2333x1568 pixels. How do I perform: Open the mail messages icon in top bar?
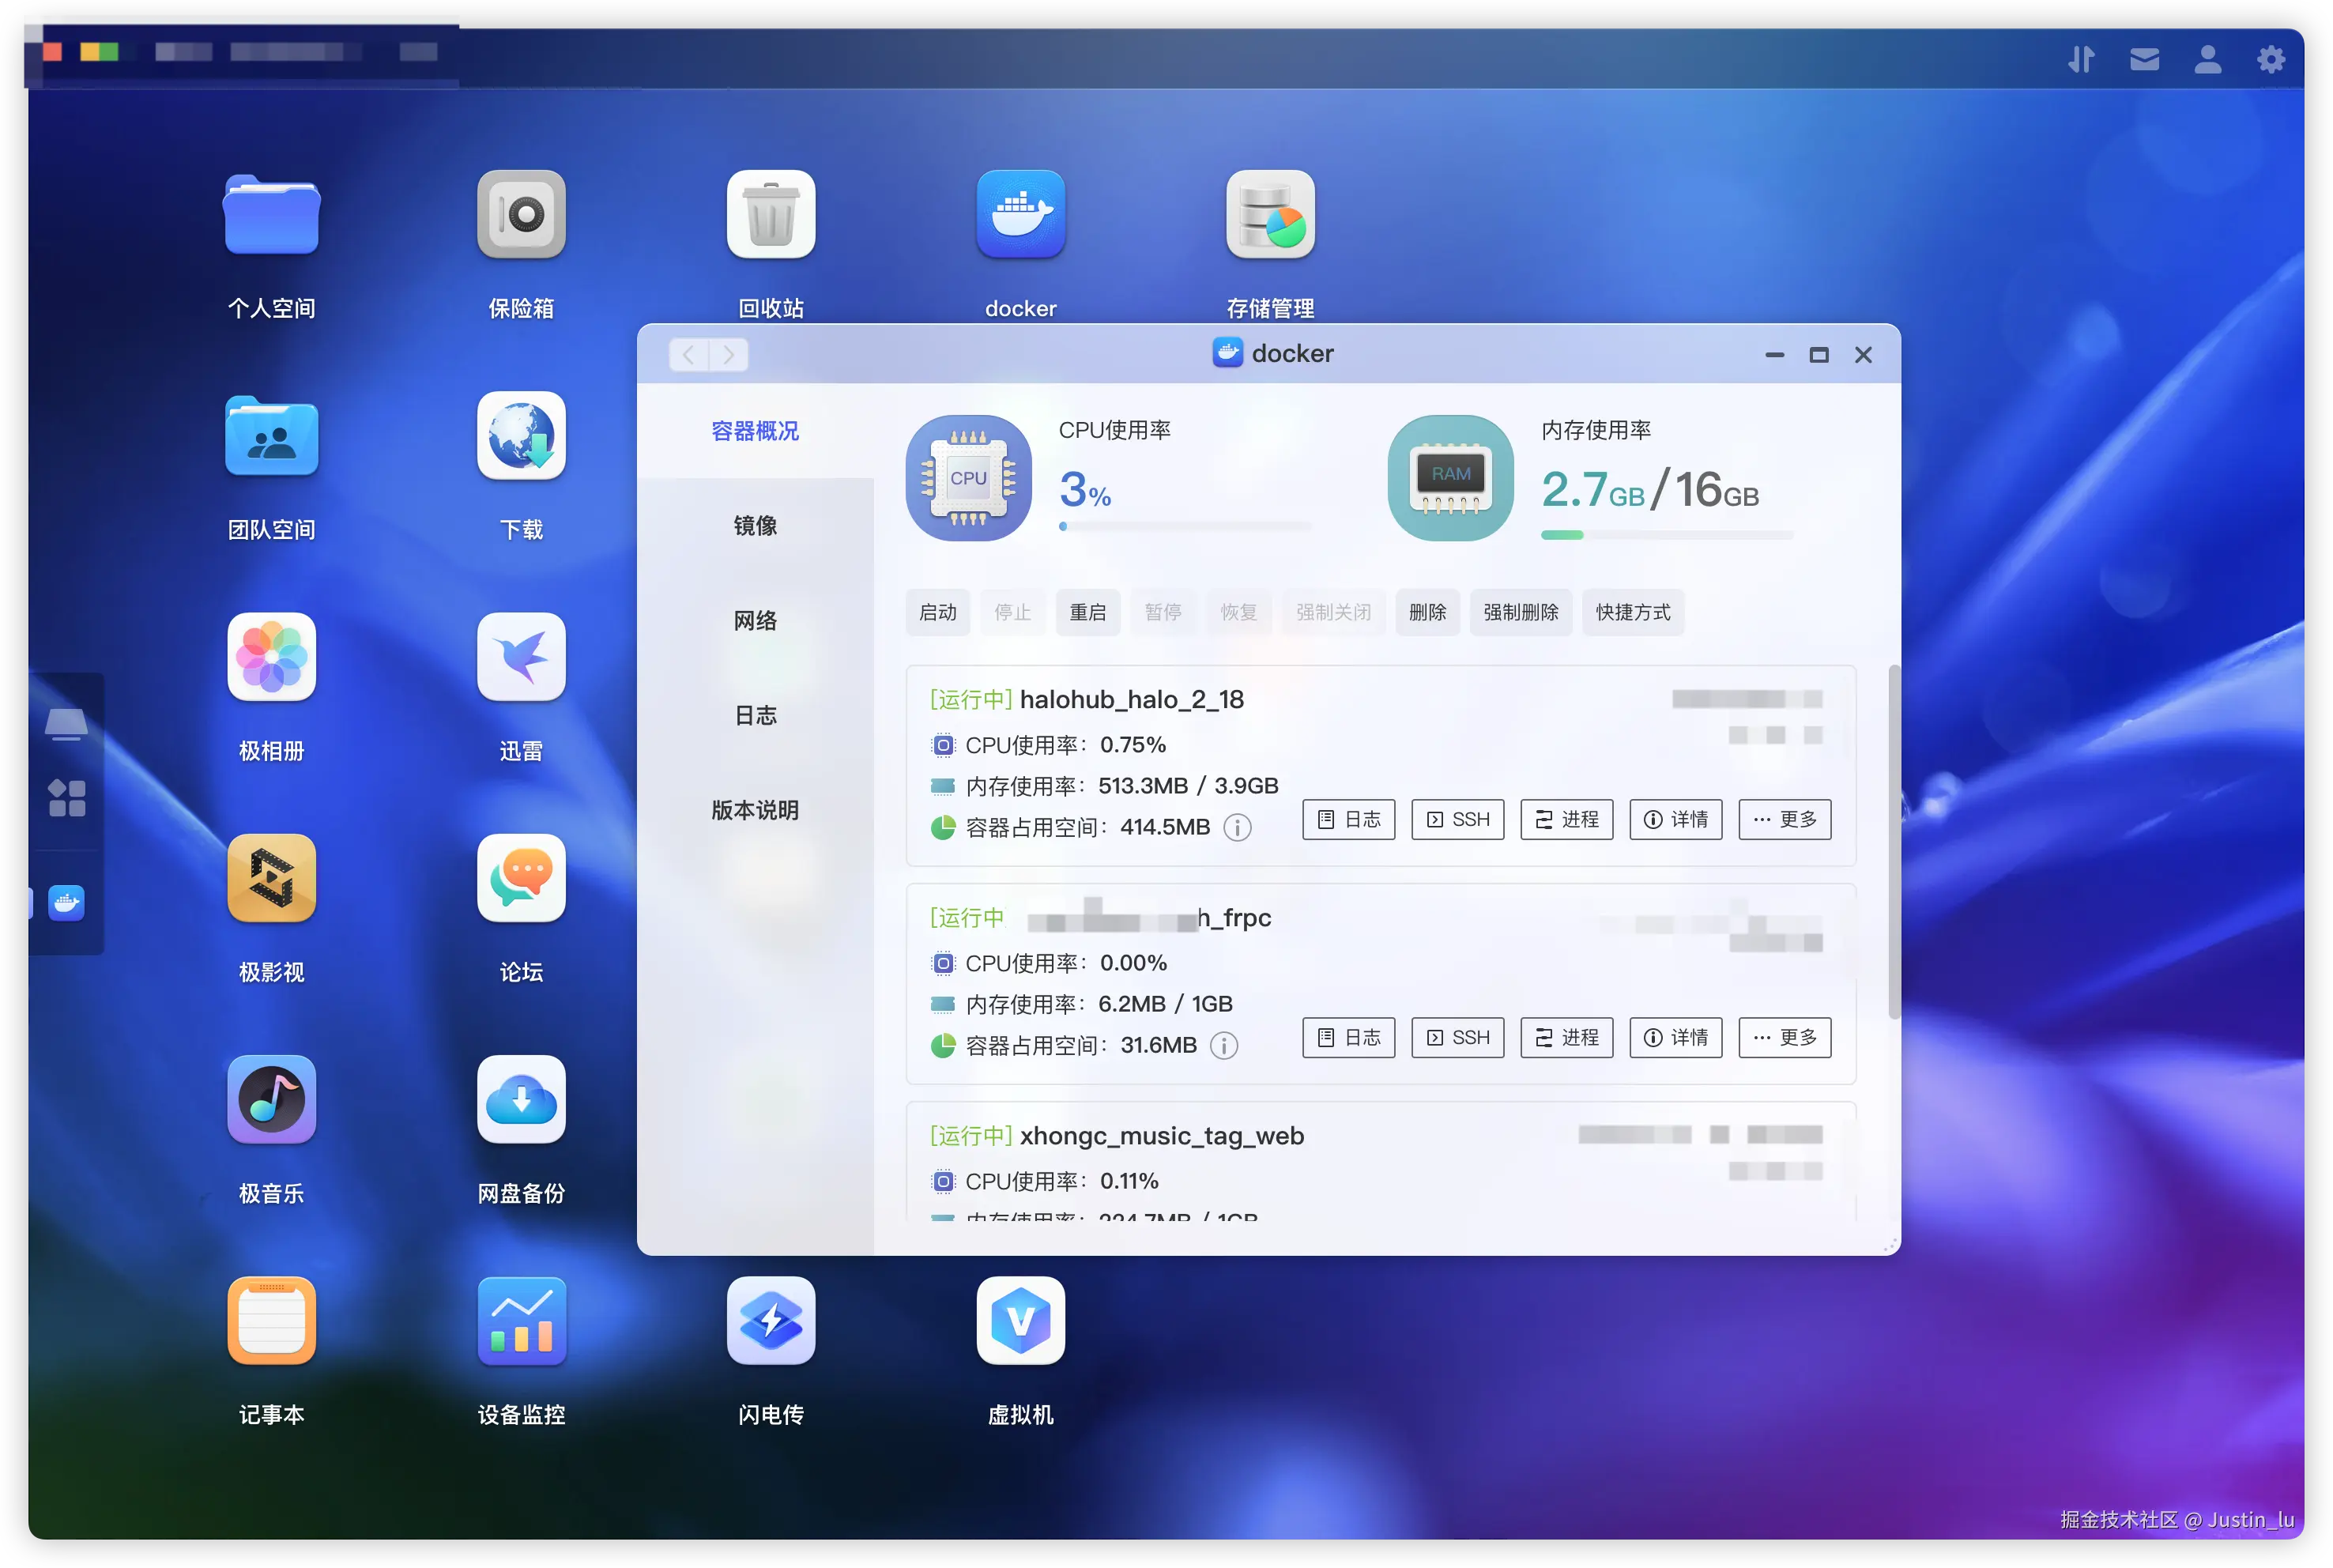pos(2144,60)
